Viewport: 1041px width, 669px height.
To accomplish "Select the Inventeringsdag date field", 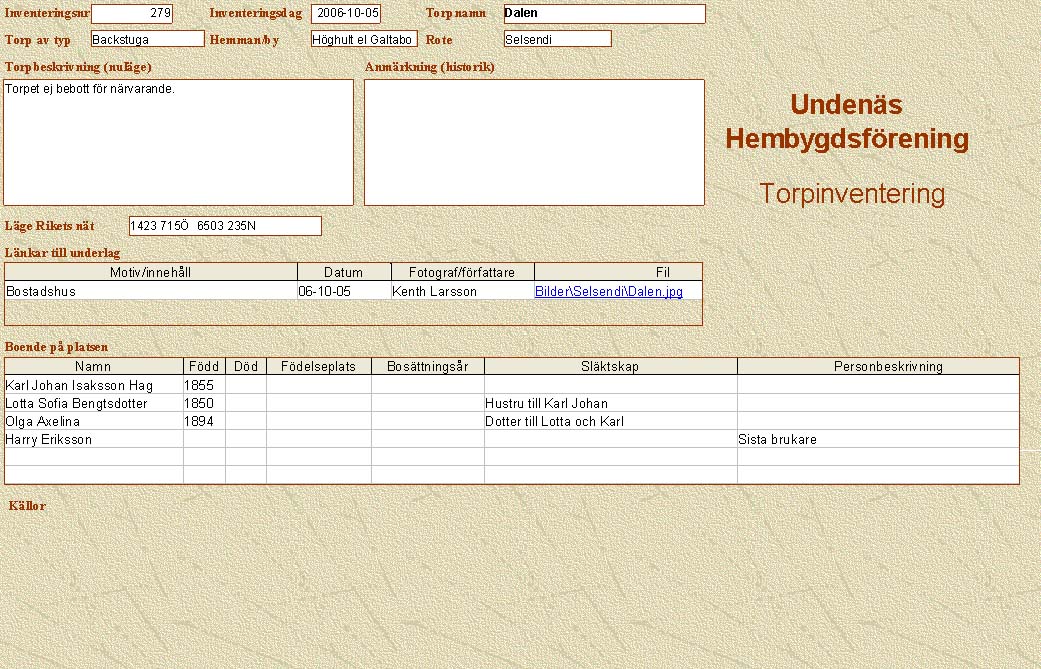I will [345, 14].
